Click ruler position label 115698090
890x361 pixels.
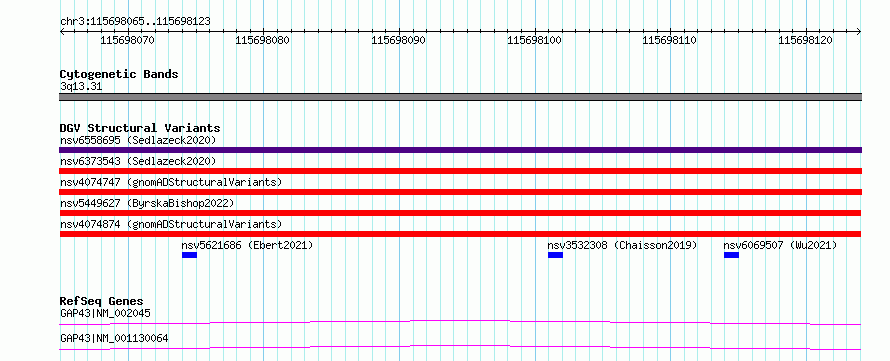coord(398,40)
